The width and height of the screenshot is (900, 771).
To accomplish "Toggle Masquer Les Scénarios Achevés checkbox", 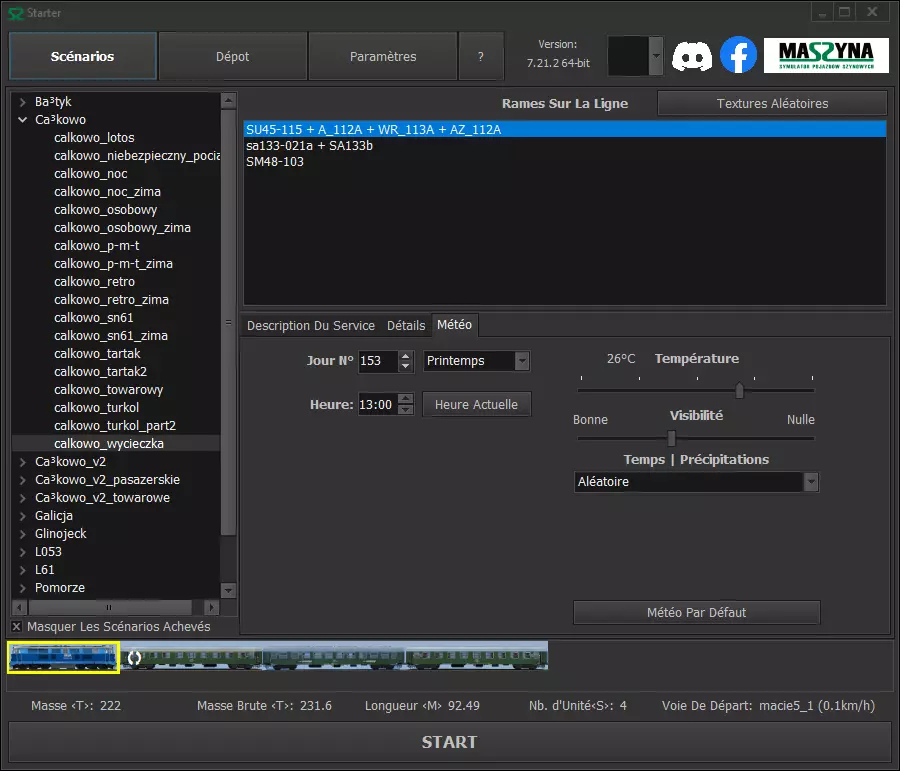I will pos(17,627).
